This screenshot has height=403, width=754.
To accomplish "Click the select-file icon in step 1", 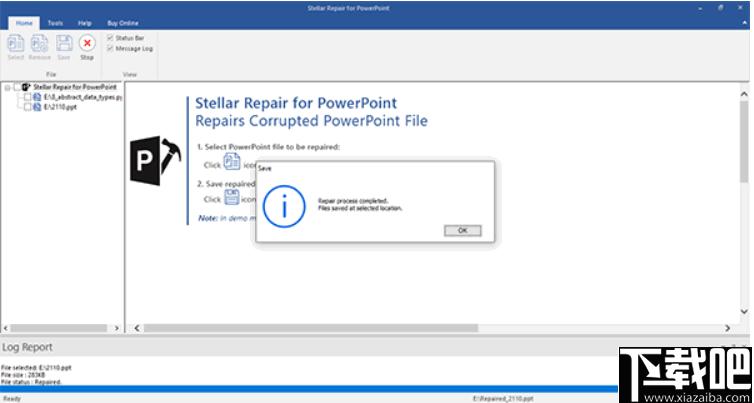I will point(232,162).
